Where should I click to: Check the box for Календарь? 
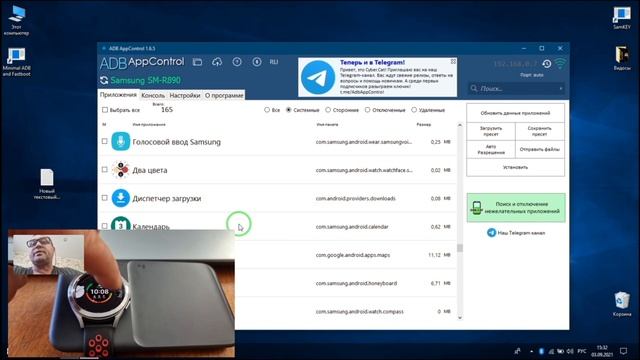click(104, 226)
